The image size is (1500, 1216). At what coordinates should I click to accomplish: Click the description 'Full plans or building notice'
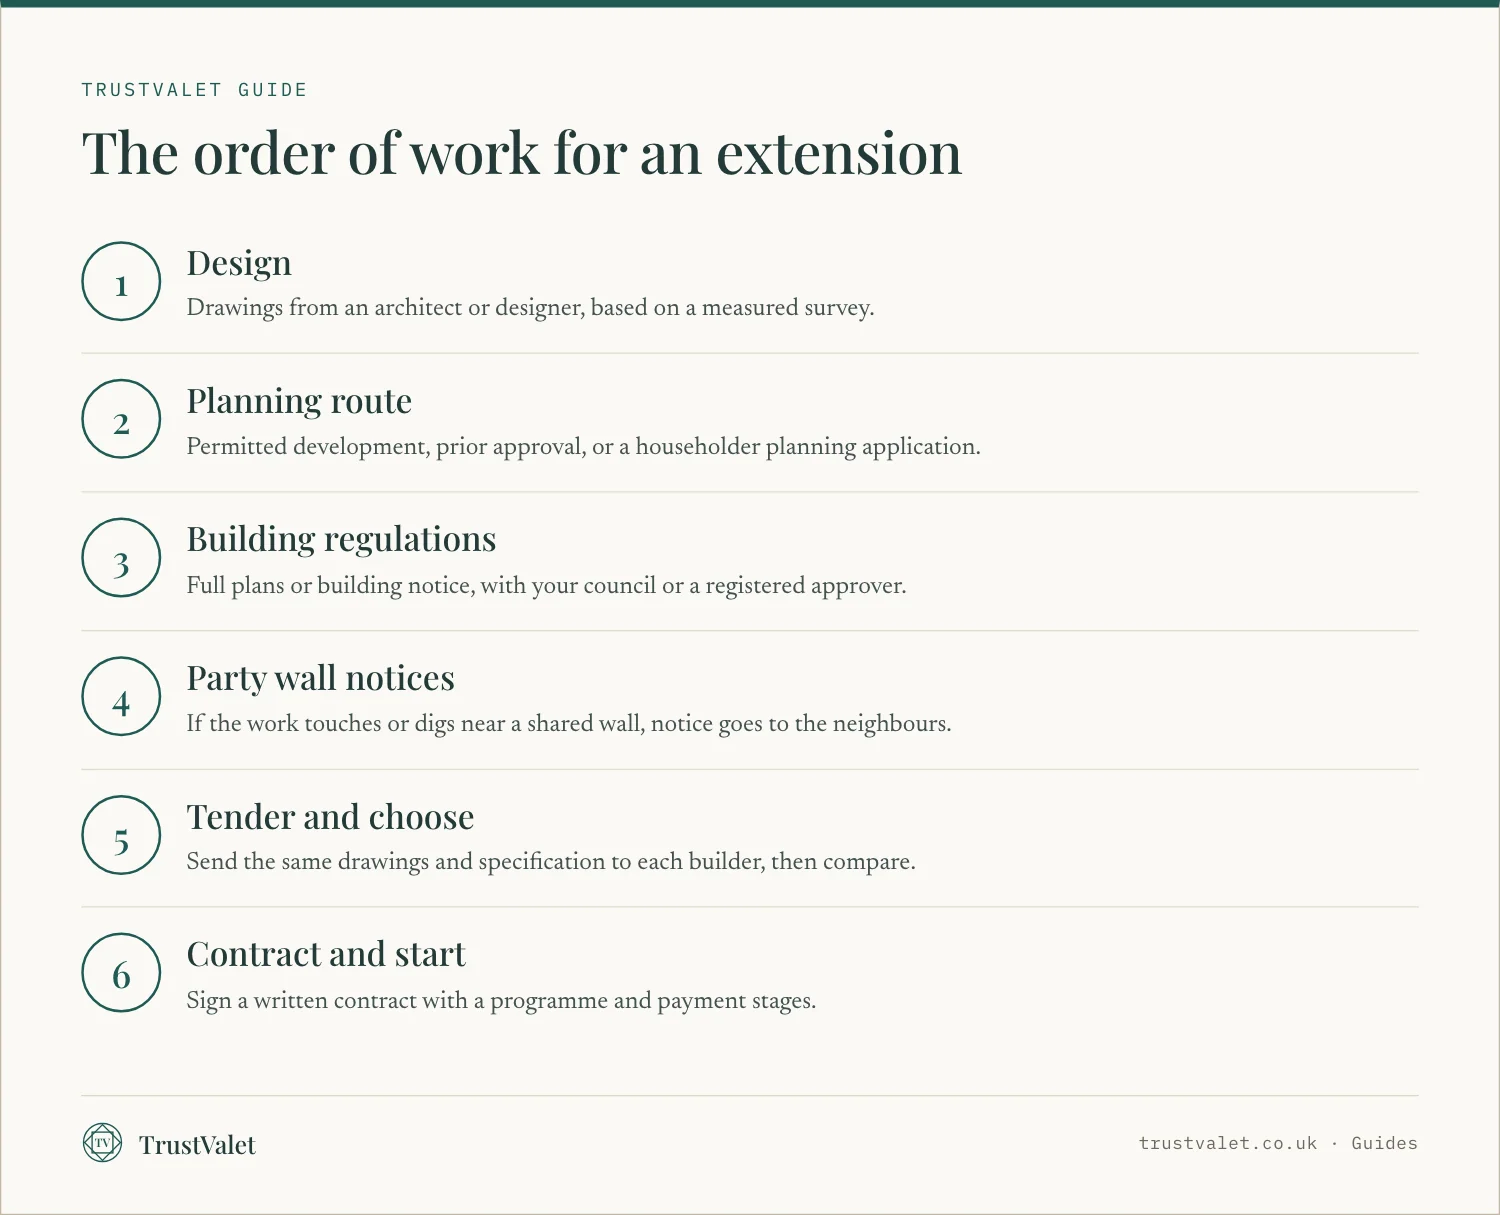546,586
